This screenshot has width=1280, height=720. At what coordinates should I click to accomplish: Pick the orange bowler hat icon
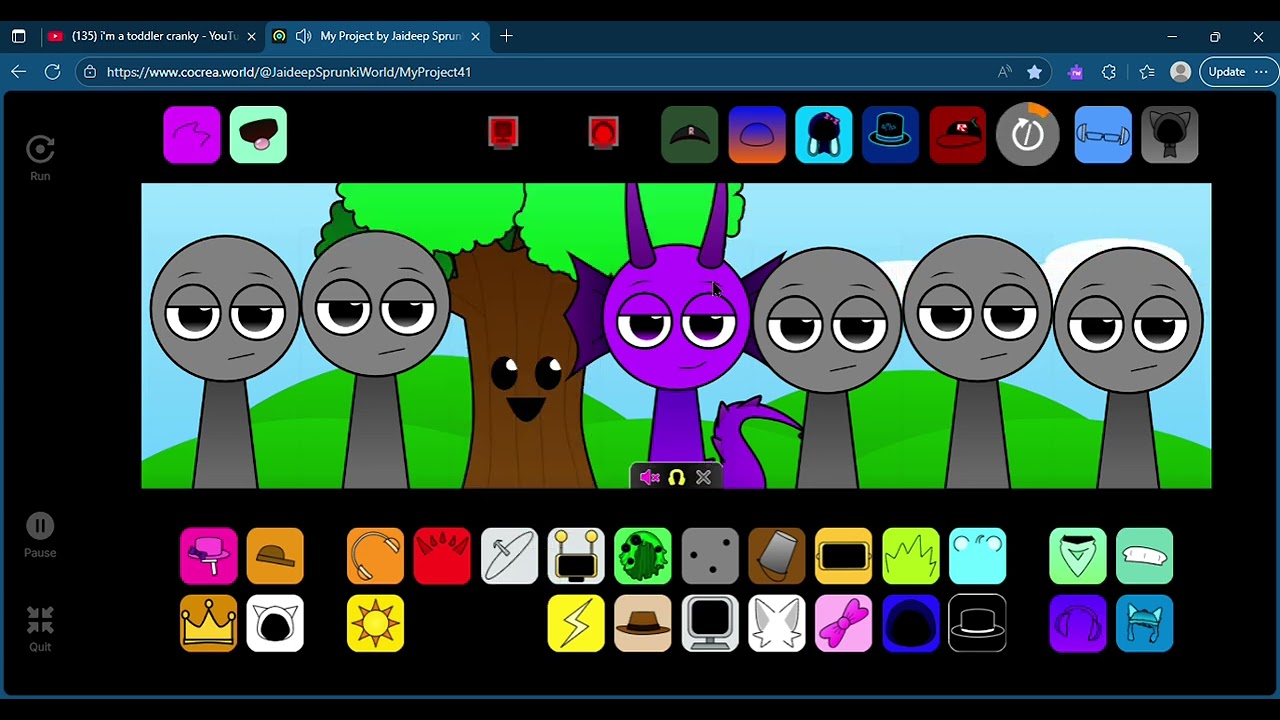(275, 556)
